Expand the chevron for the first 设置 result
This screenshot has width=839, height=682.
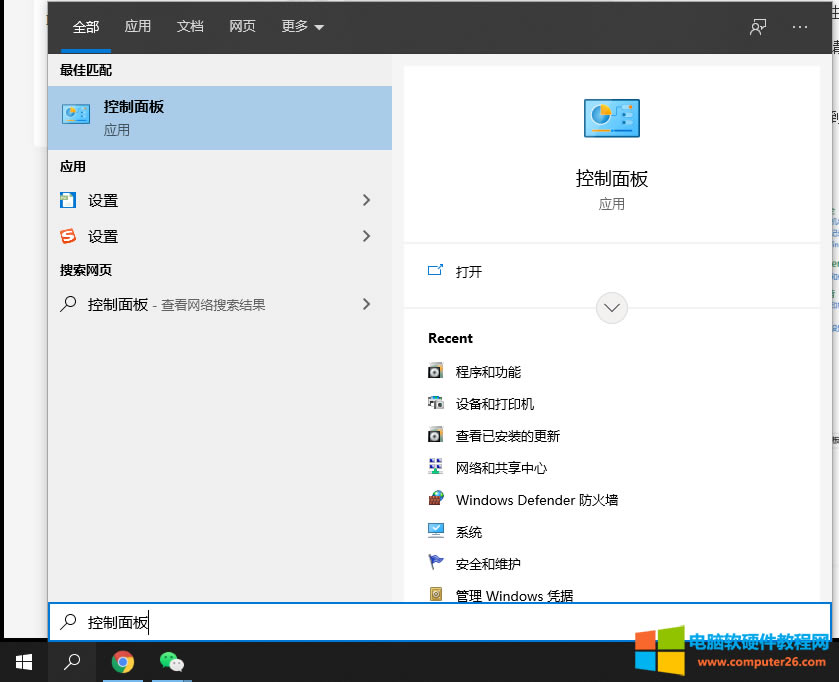click(366, 200)
